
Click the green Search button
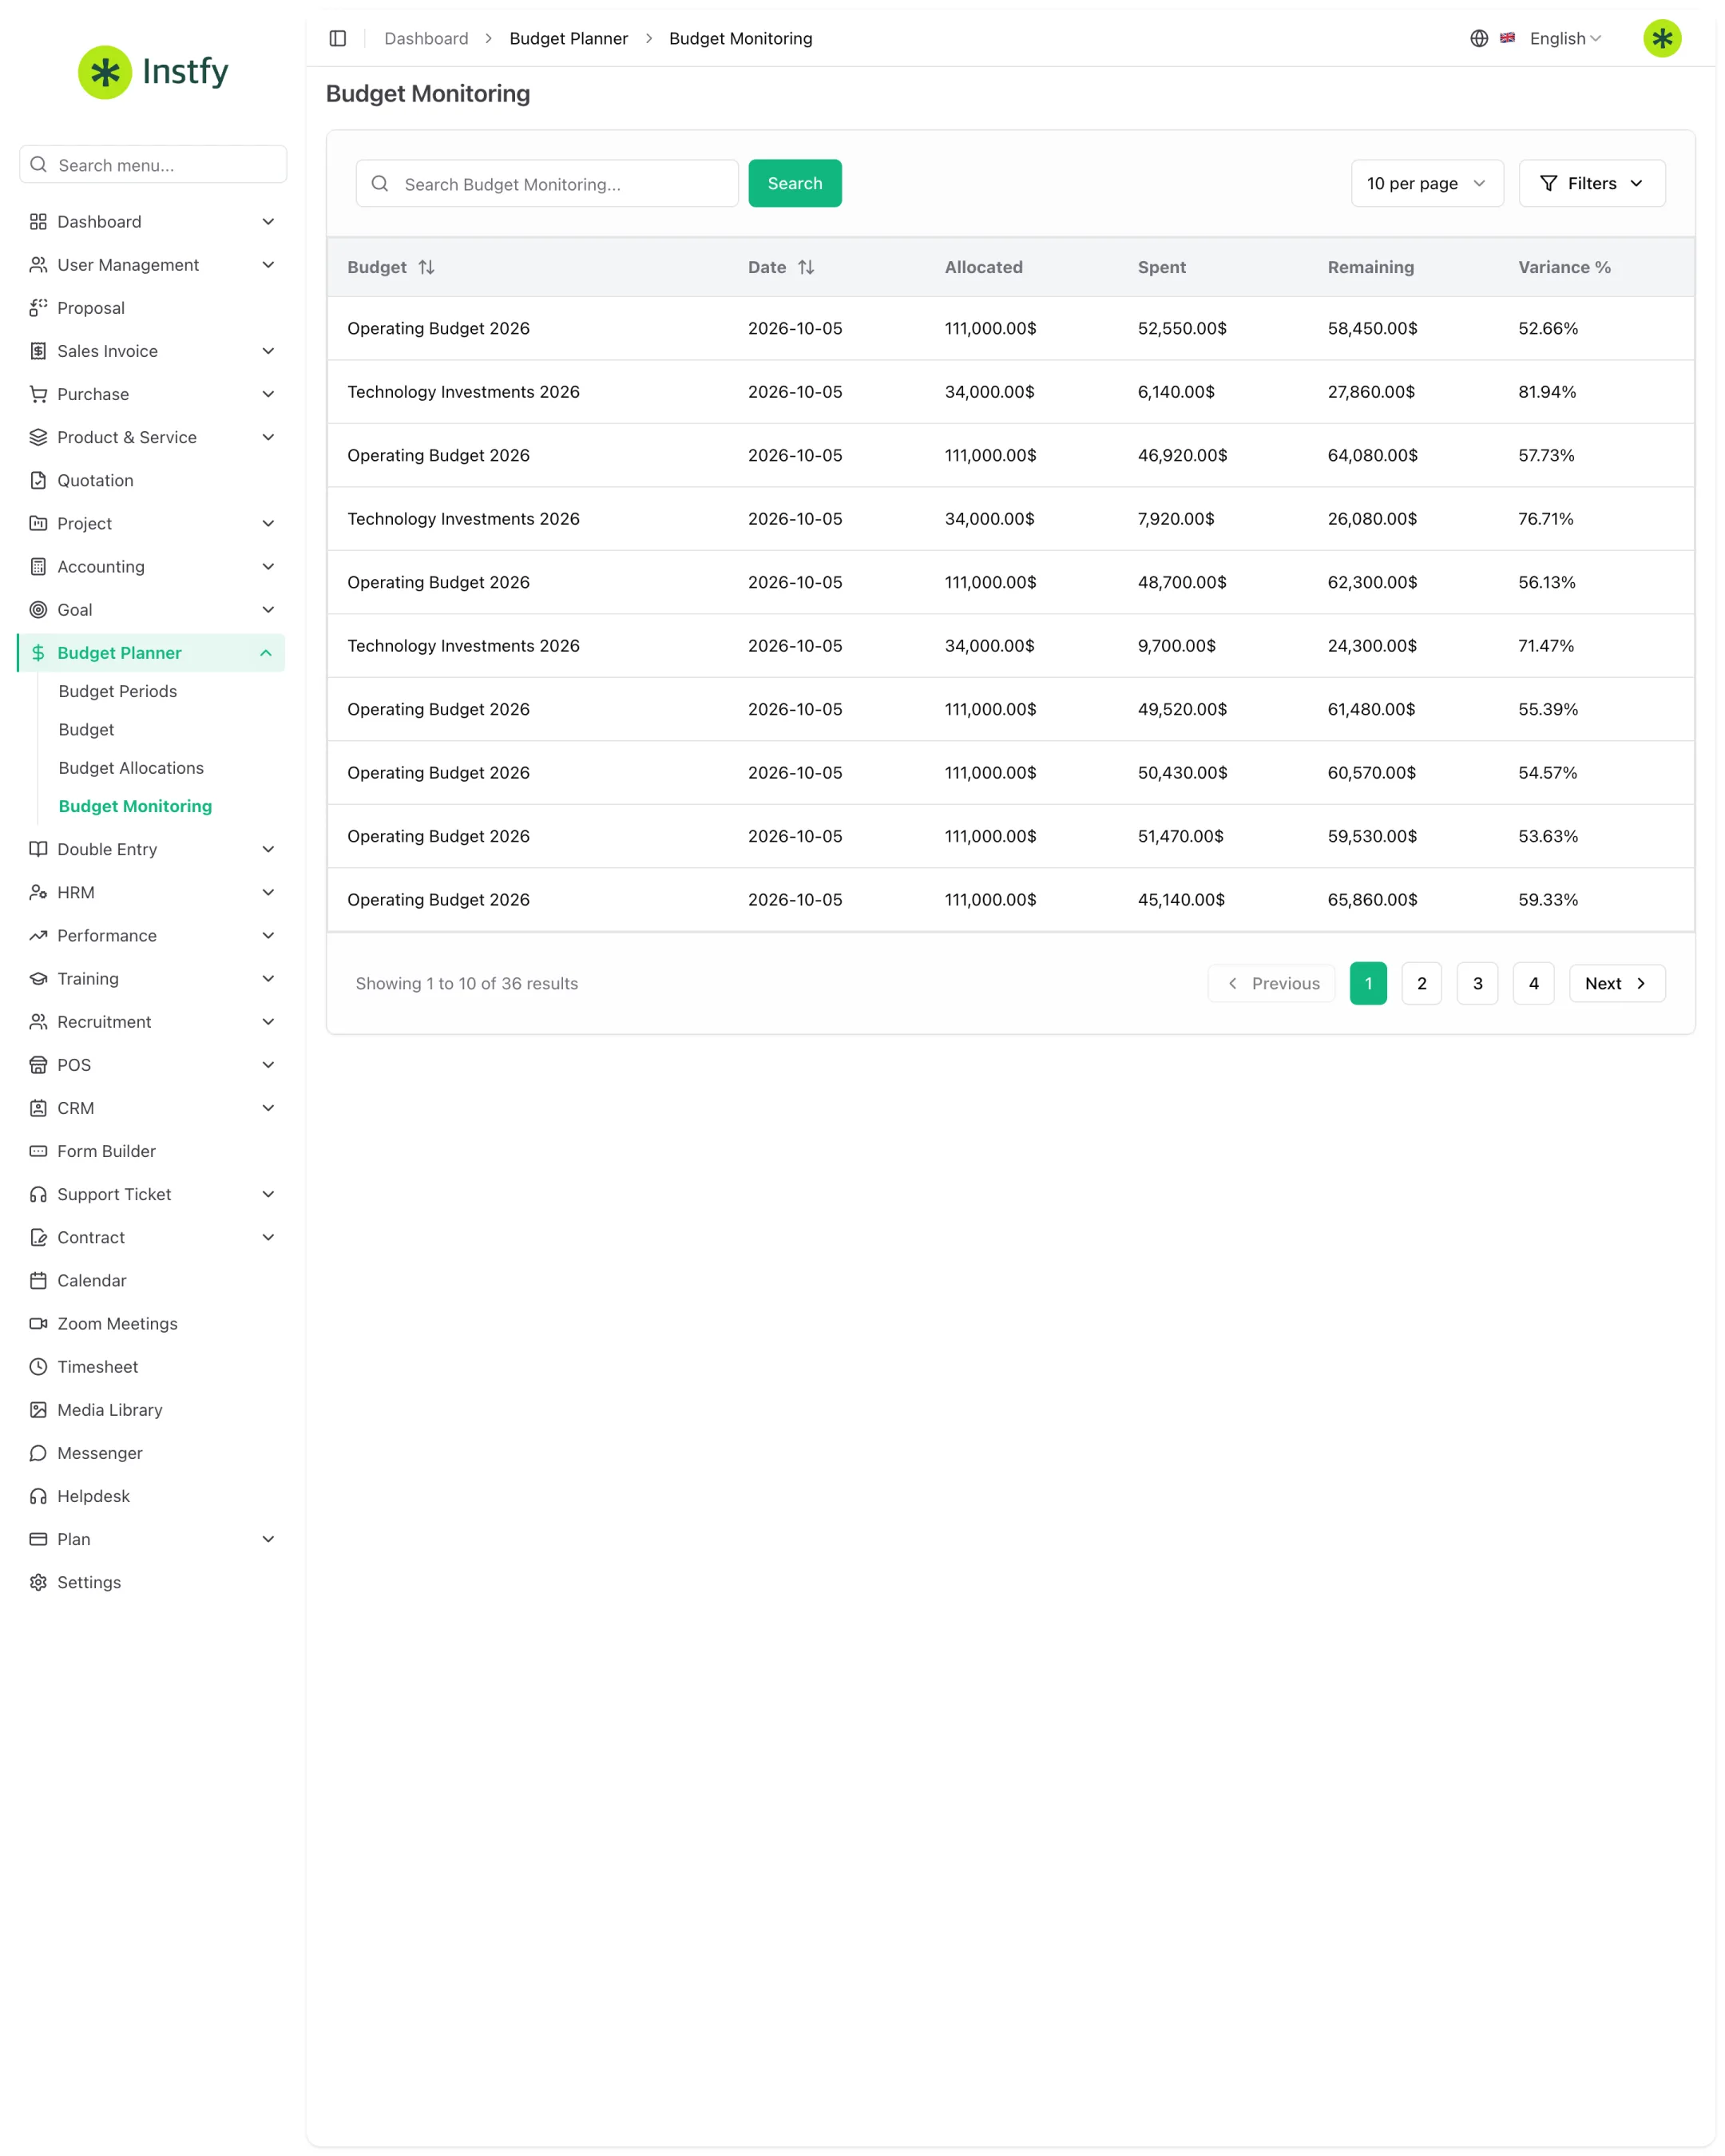(x=795, y=183)
